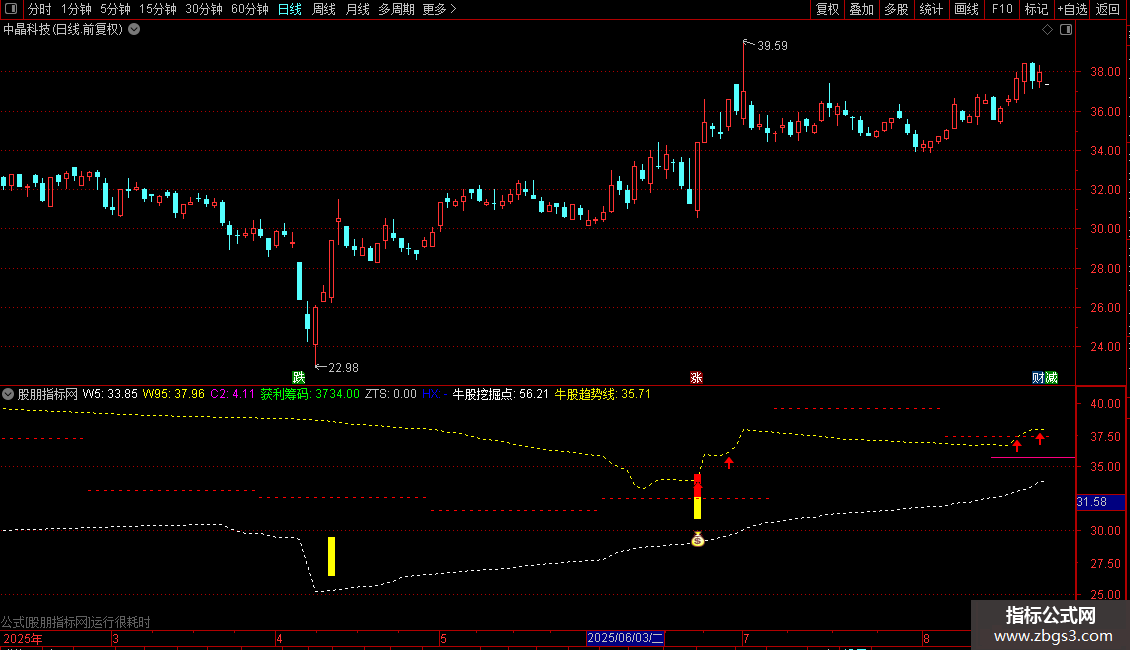Switch to the 1分钟 period
Image resolution: width=1130 pixels, height=650 pixels.
click(x=76, y=9)
